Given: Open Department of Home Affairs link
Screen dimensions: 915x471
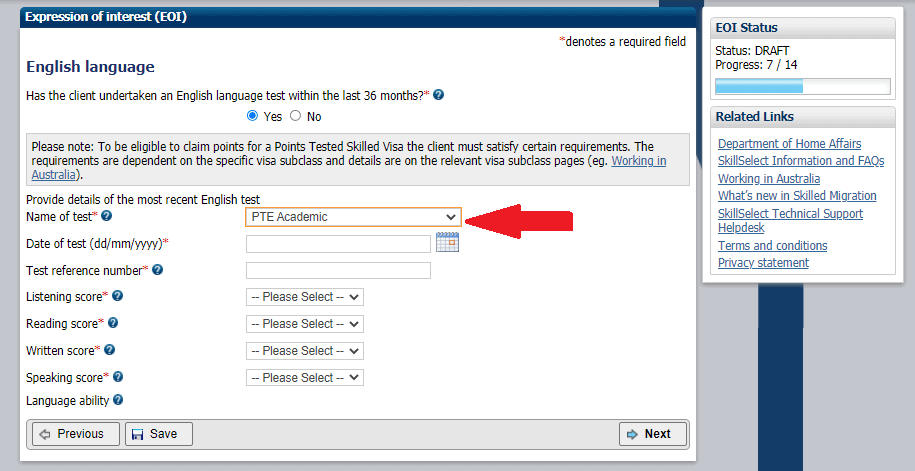Looking at the screenshot, I should [x=789, y=144].
